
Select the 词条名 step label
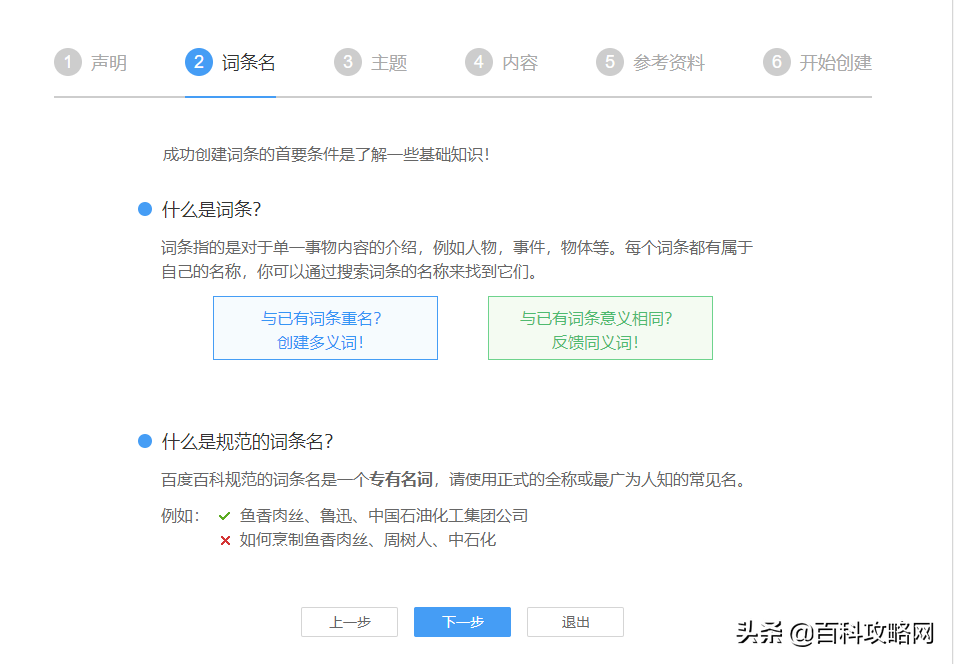pyautogui.click(x=248, y=63)
